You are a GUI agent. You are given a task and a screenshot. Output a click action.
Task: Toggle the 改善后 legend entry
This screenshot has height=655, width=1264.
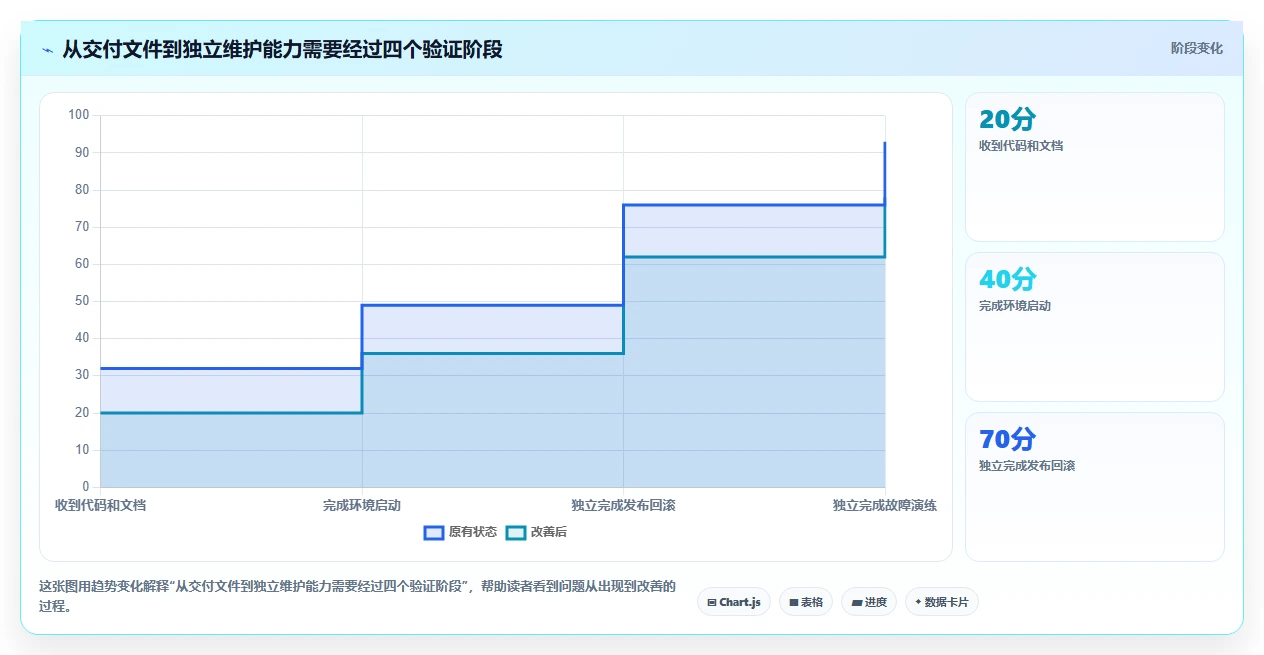point(536,532)
